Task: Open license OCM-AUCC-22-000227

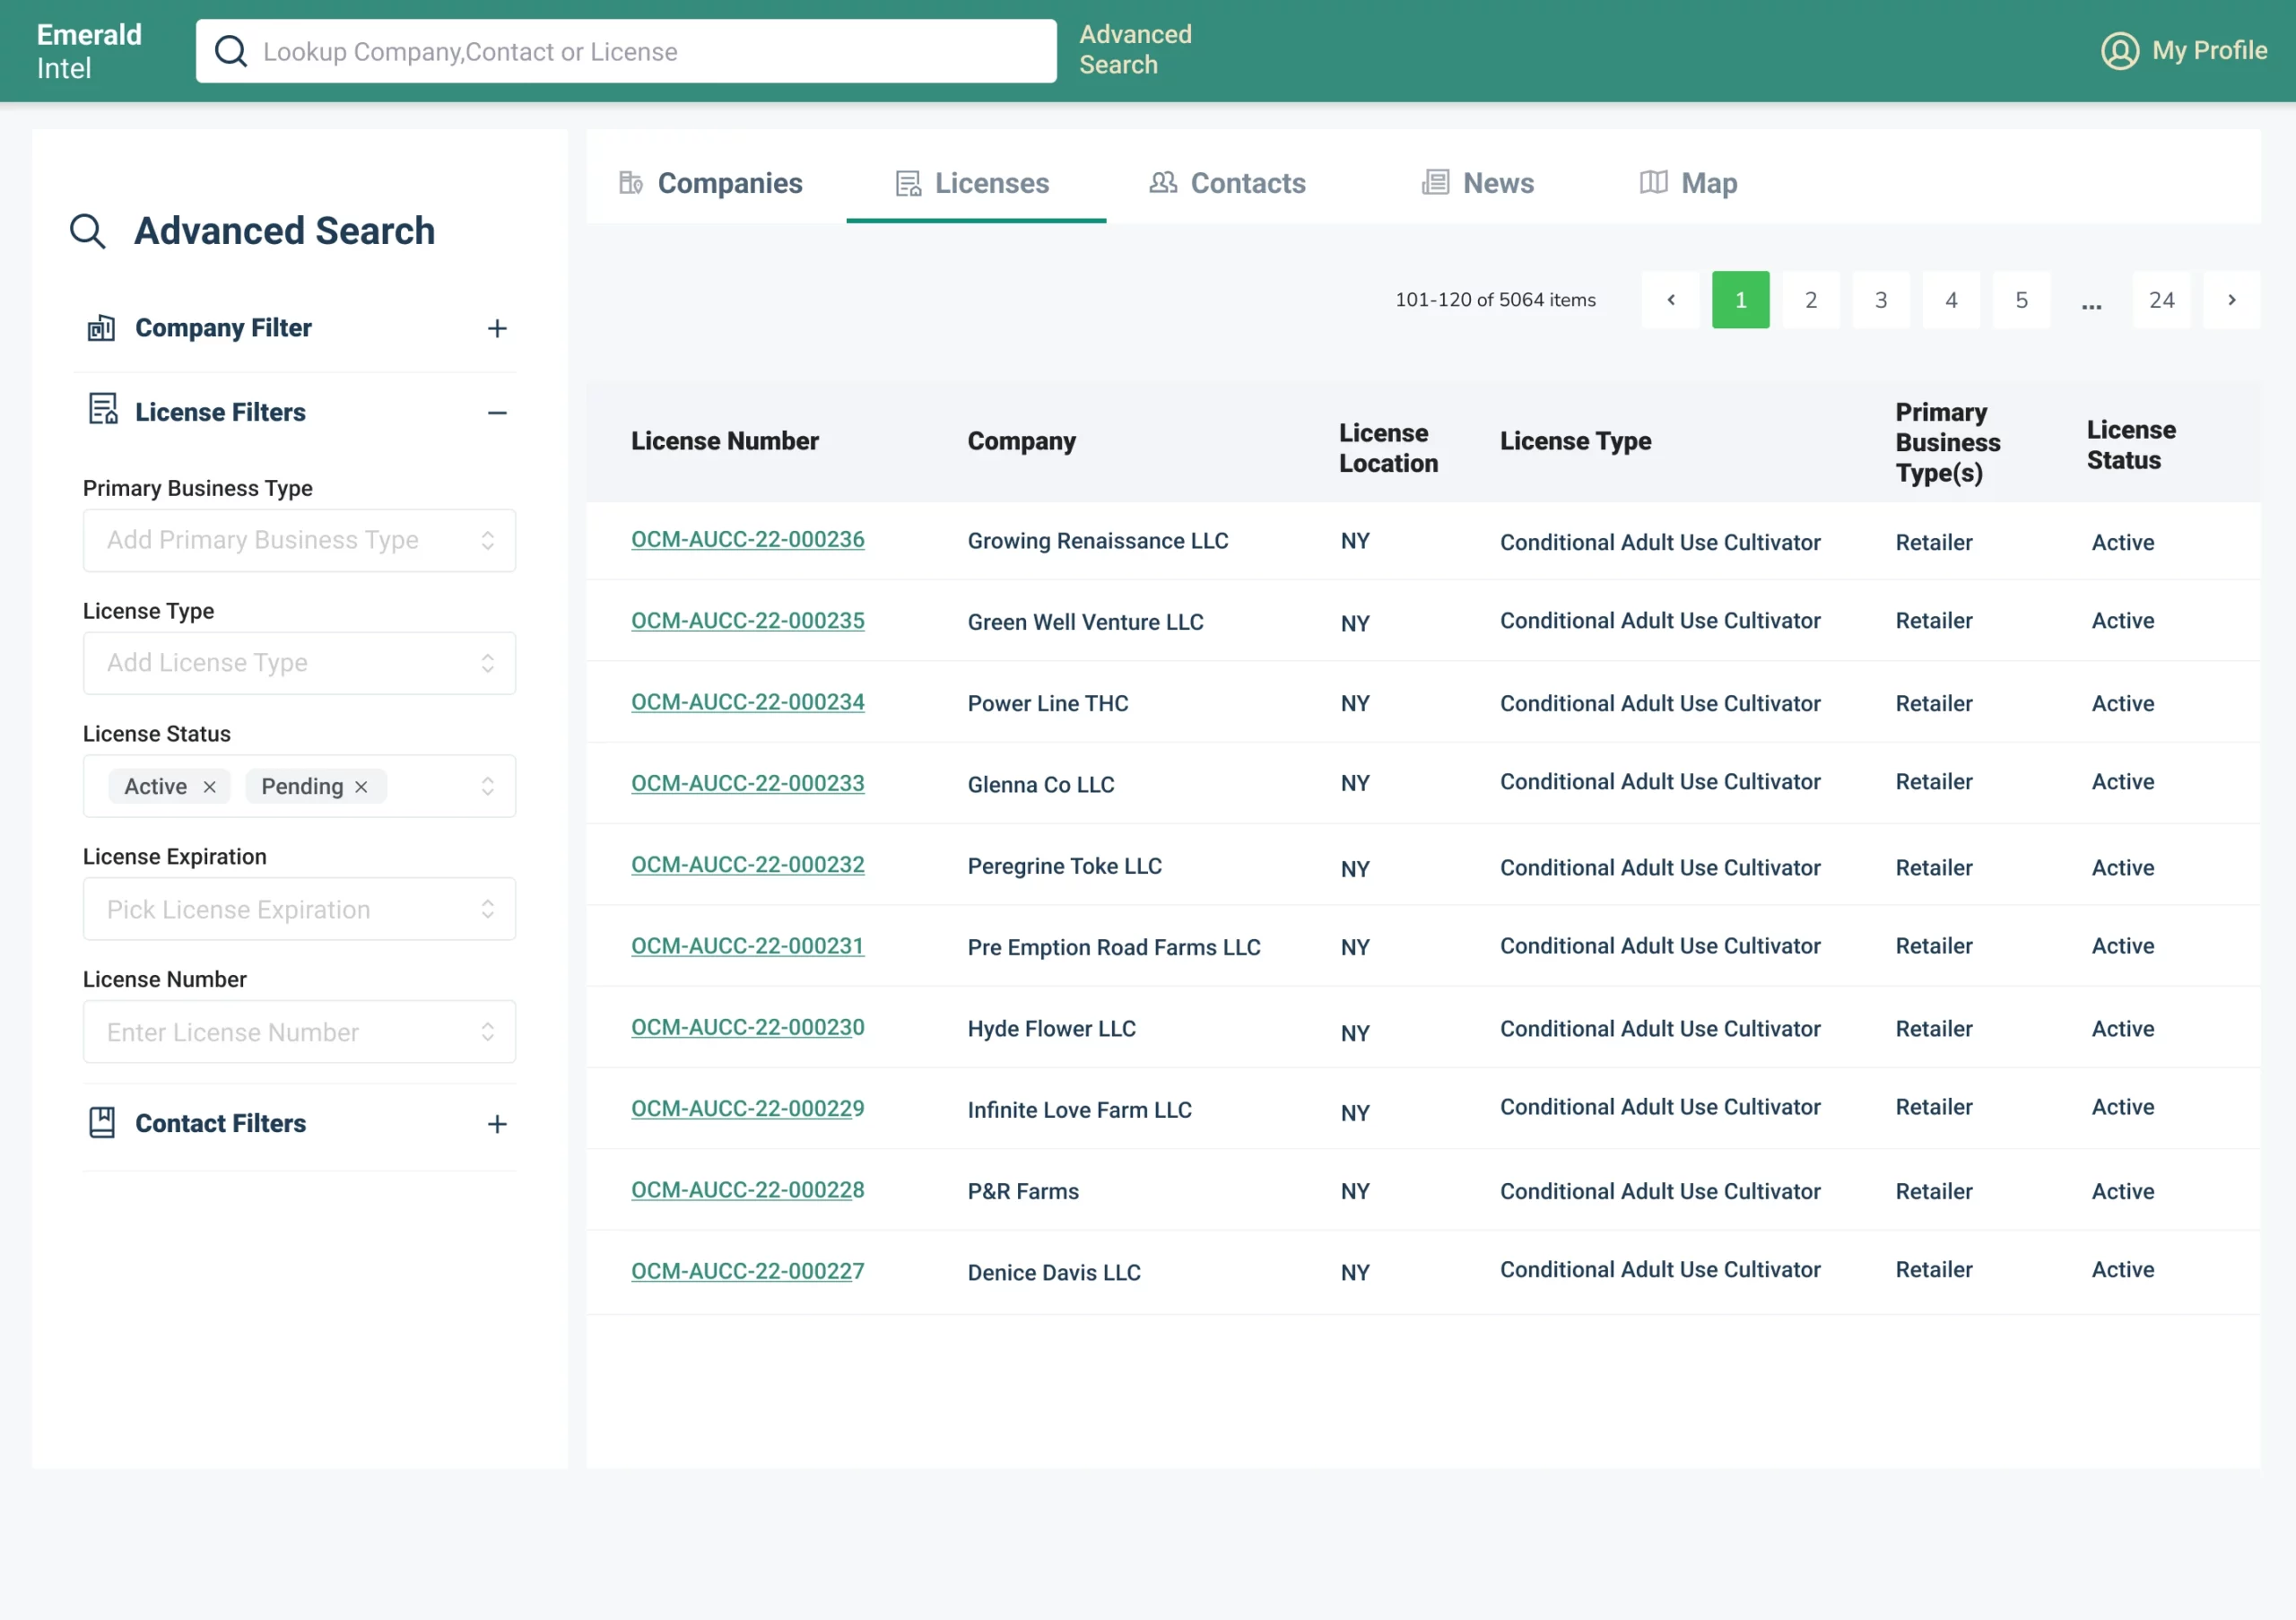Action: pos(748,1271)
